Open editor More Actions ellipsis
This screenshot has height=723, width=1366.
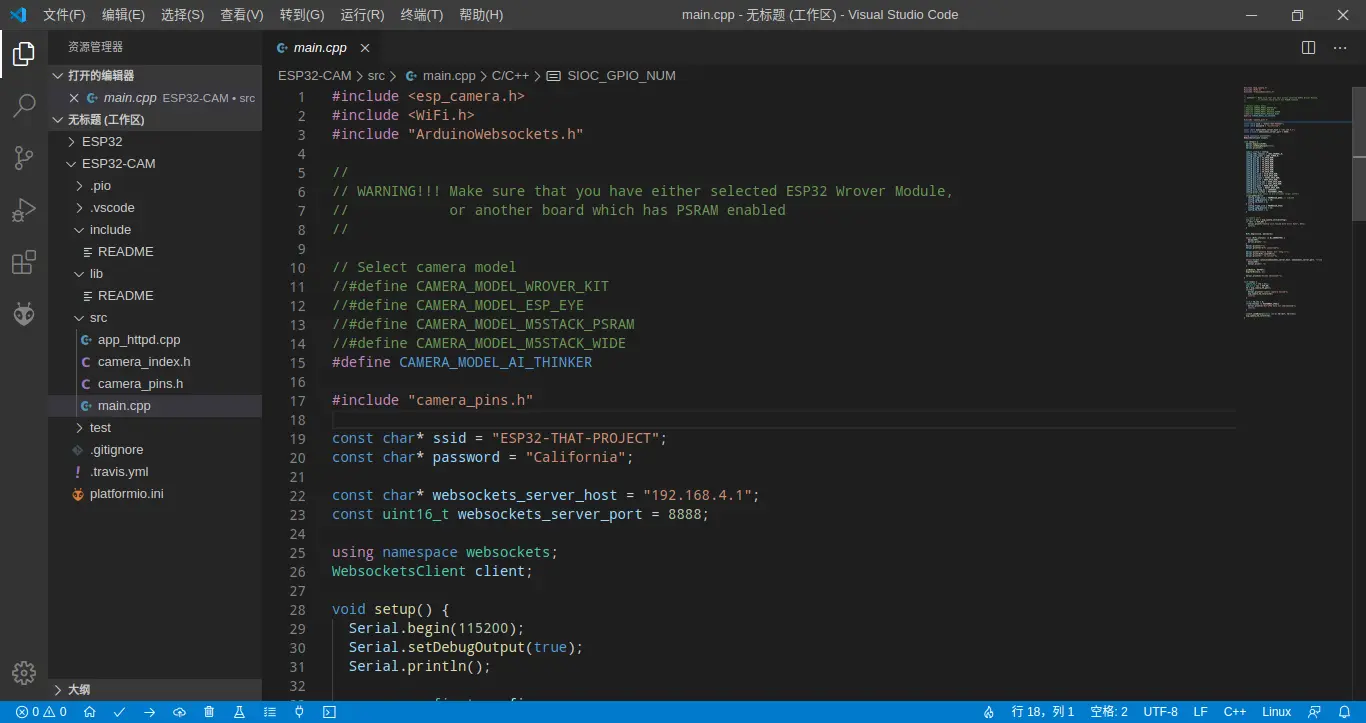point(1340,47)
